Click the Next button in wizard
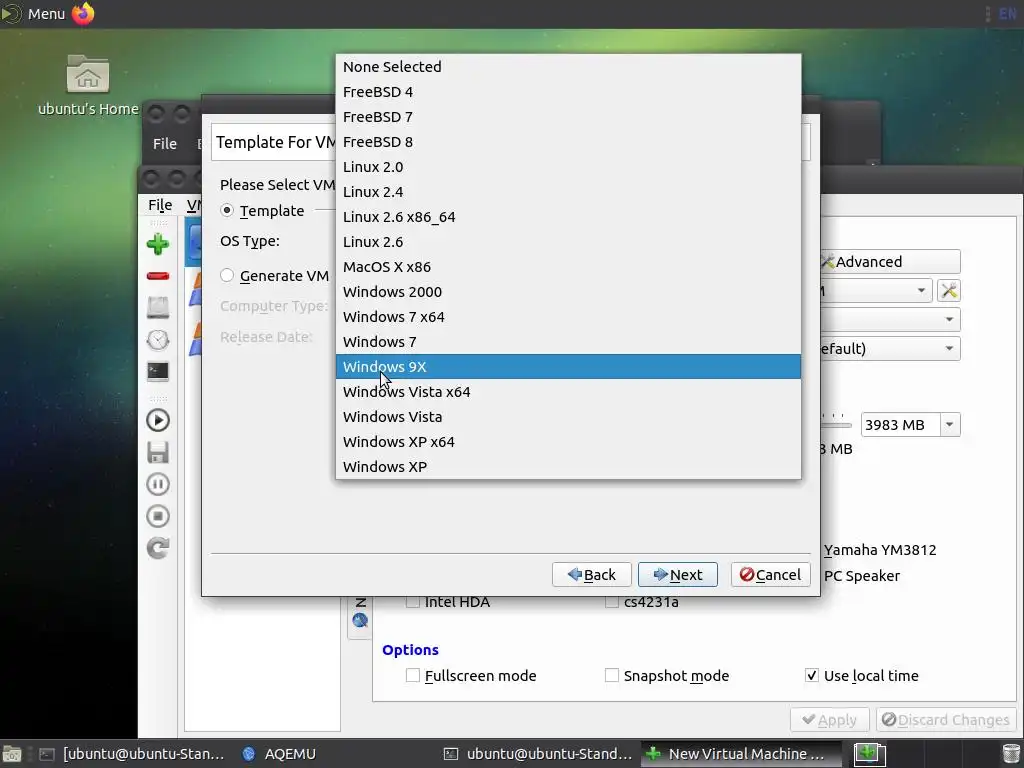This screenshot has width=1024, height=768. [678, 575]
